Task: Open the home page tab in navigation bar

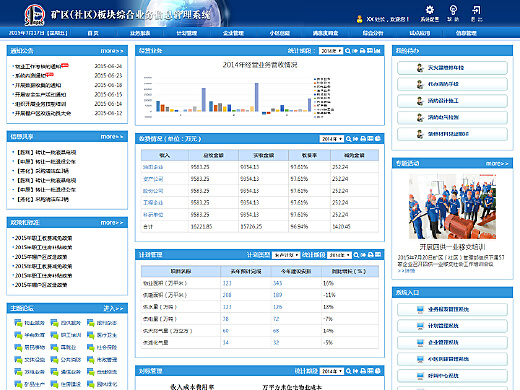Action: [93, 33]
